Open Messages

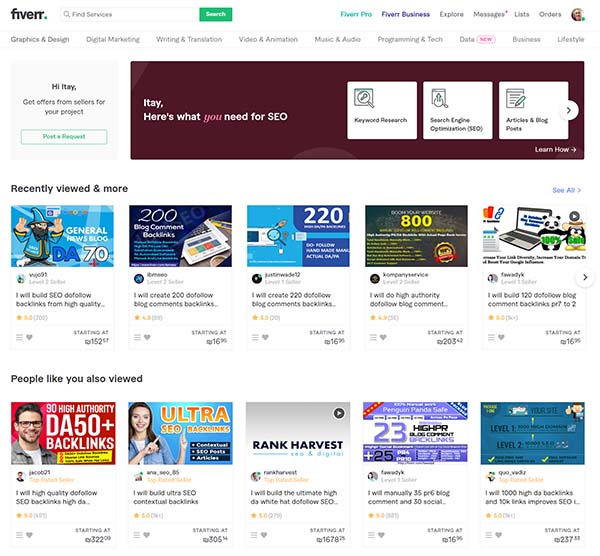point(489,15)
